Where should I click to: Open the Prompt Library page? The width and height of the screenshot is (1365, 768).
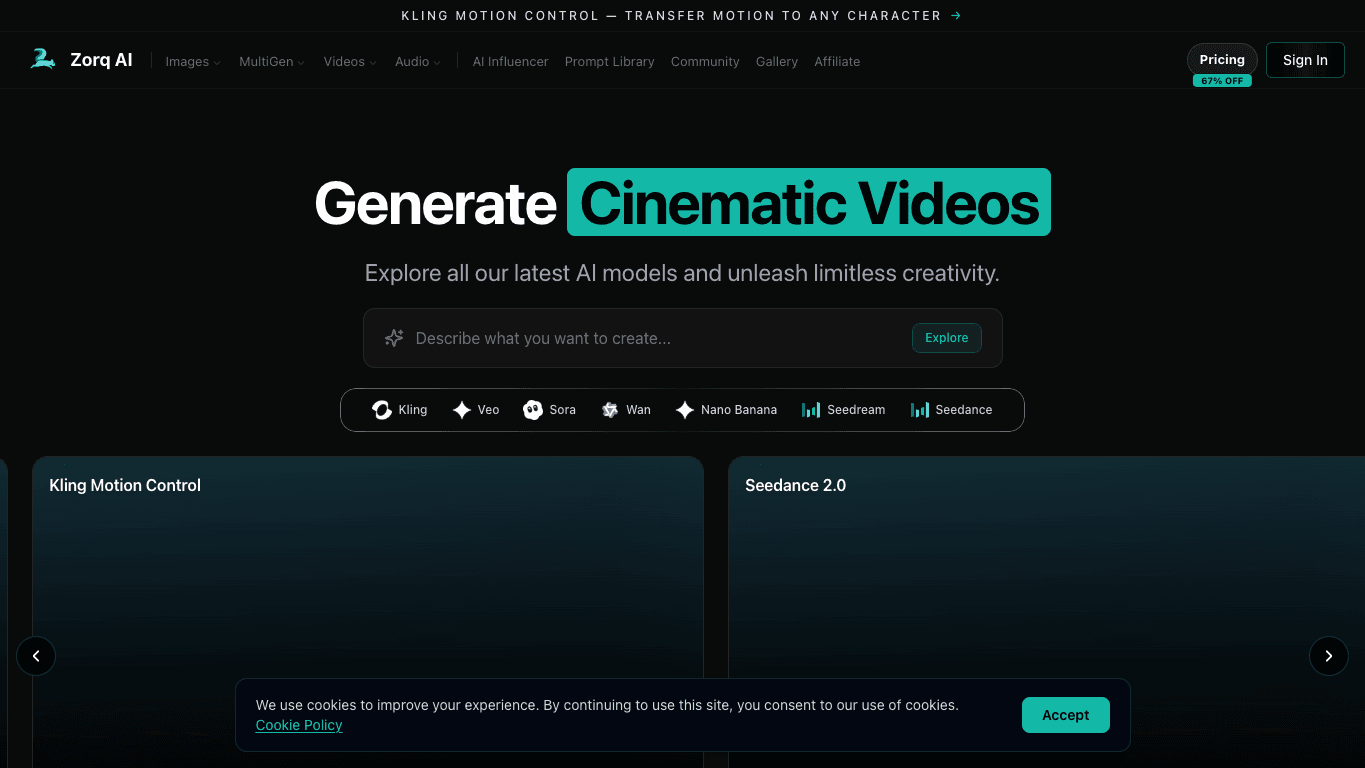[609, 61]
